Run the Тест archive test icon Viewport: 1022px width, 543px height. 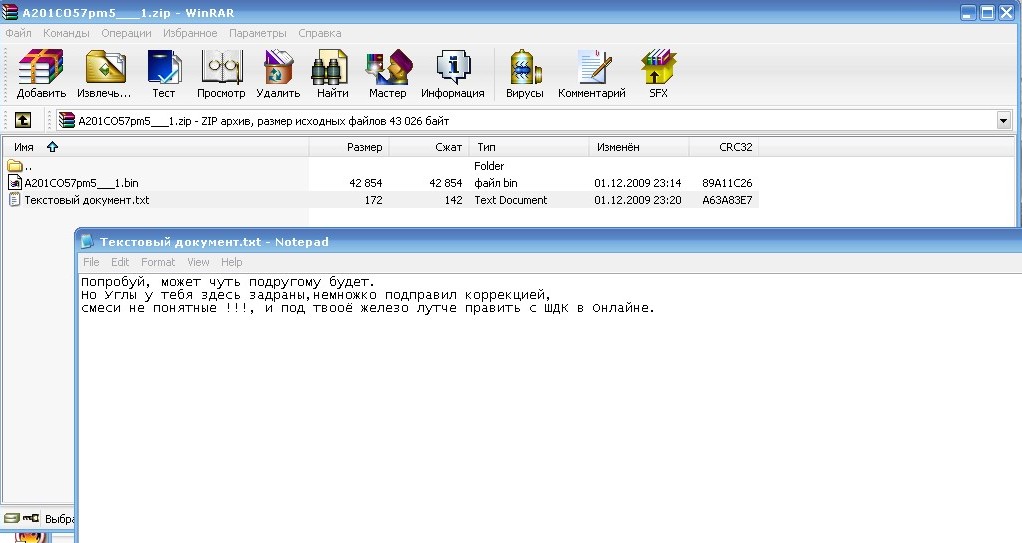point(164,67)
